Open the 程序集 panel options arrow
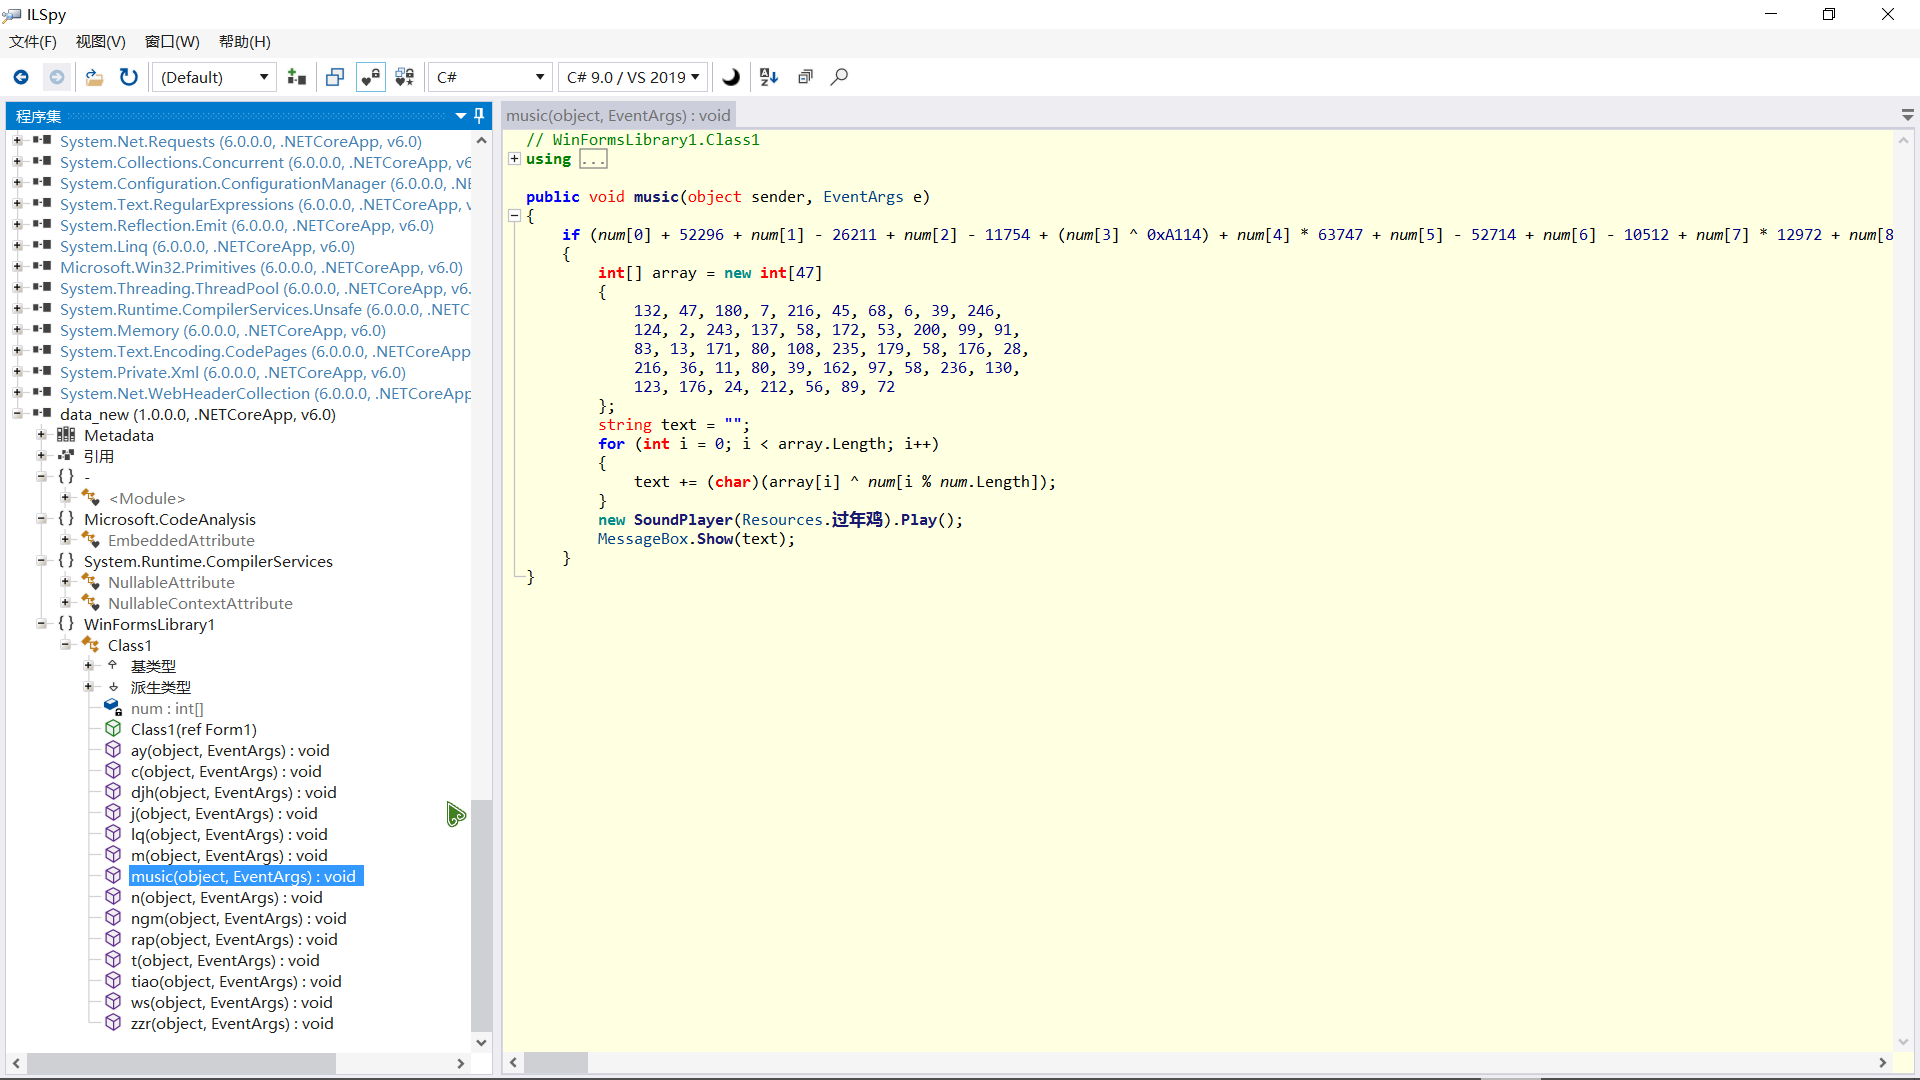 point(461,116)
